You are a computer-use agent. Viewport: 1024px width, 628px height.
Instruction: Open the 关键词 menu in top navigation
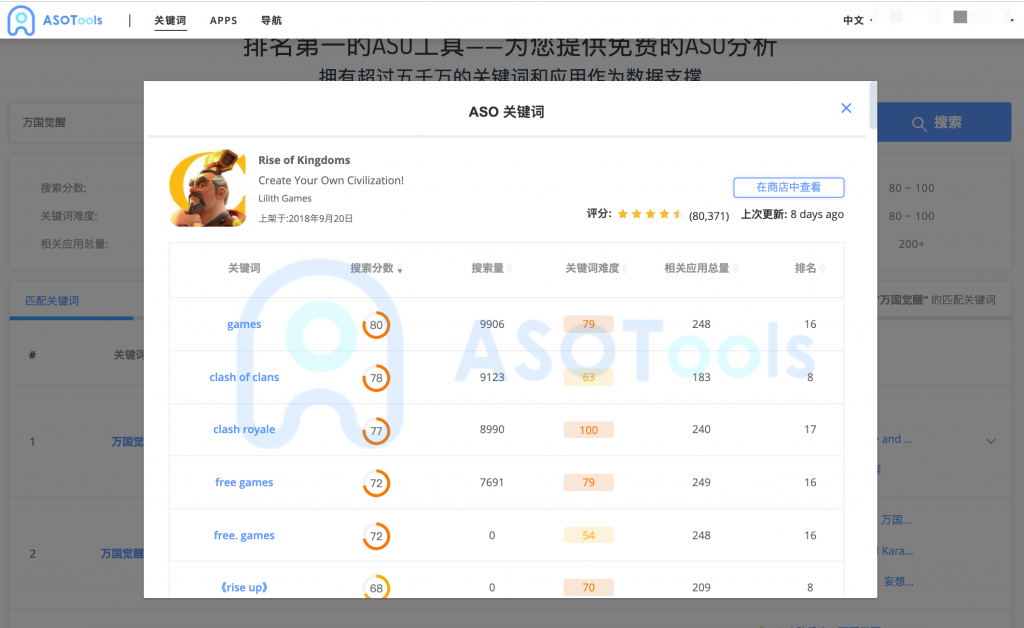pos(170,20)
